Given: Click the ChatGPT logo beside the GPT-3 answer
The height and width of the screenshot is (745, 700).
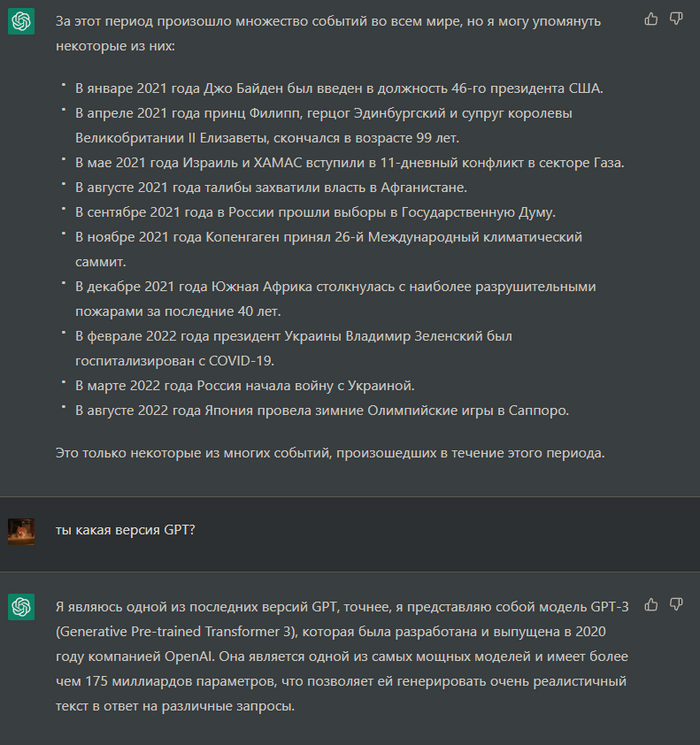Looking at the screenshot, I should (x=22, y=607).
